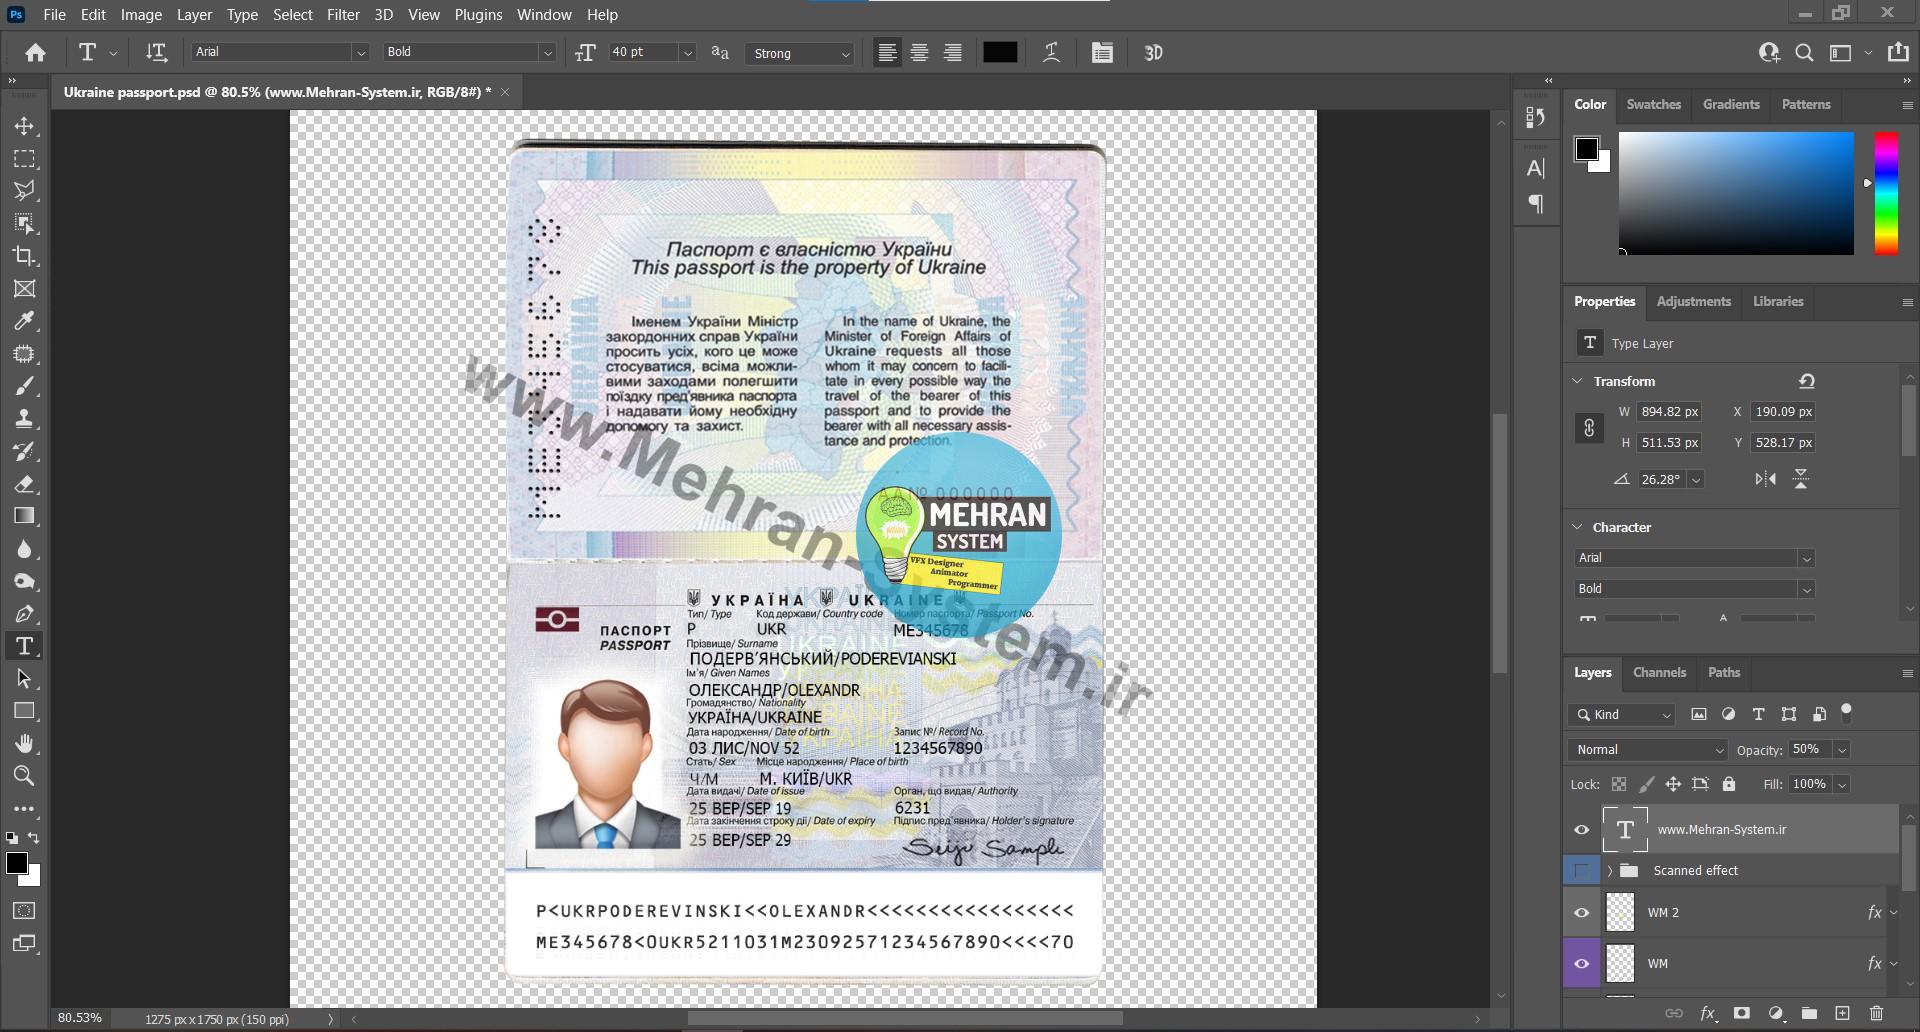
Task: Switch to the Channels tab
Action: click(1659, 672)
